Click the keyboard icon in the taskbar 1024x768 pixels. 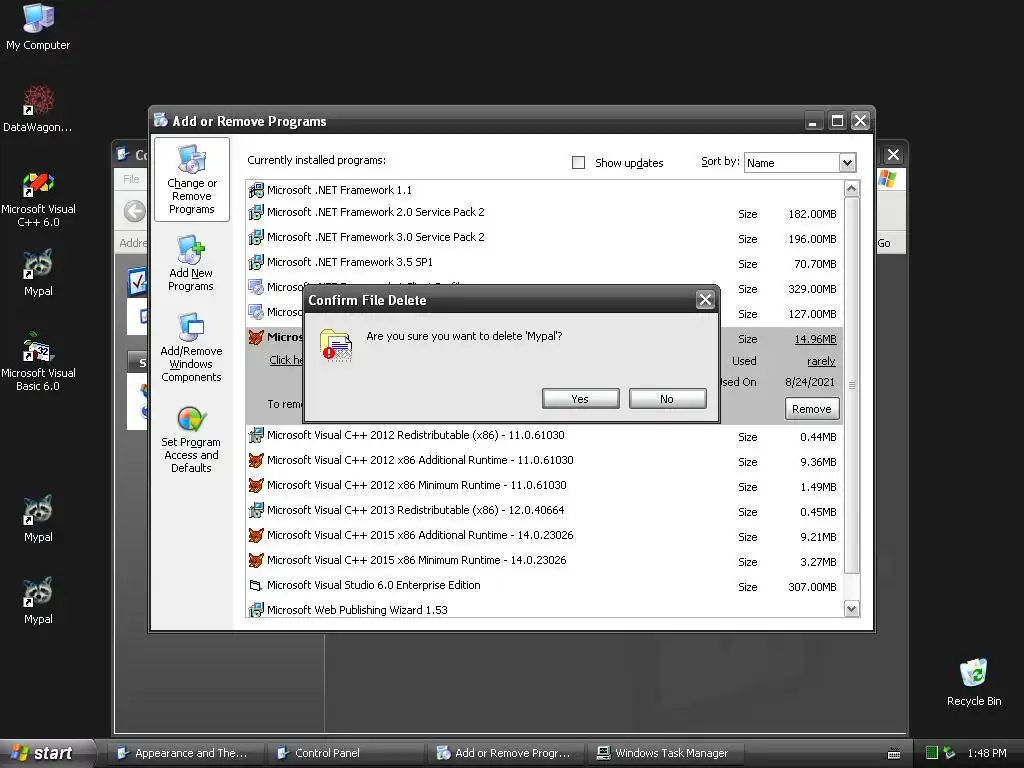(894, 754)
